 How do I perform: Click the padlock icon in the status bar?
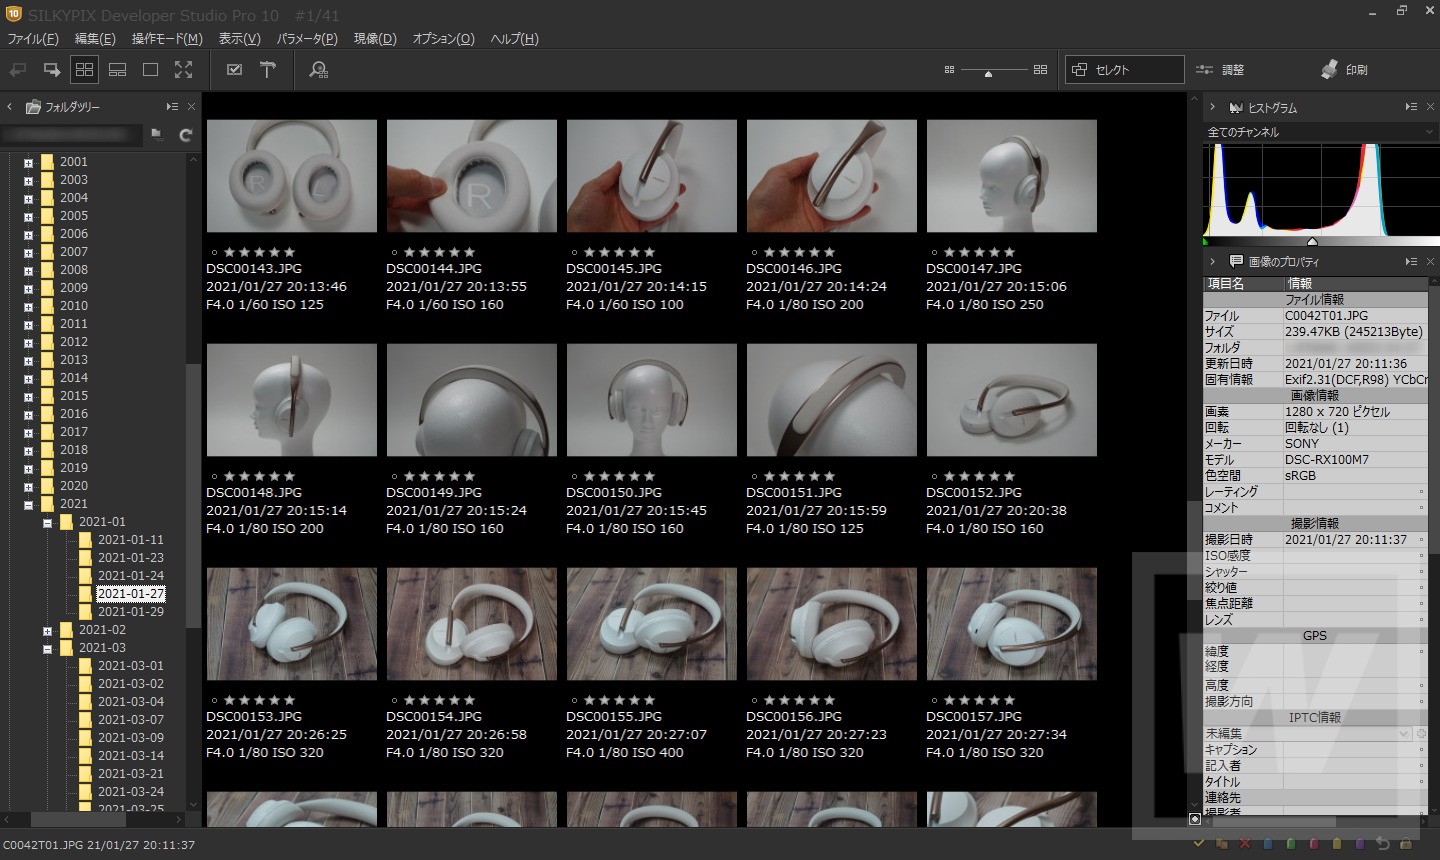[x=1406, y=844]
